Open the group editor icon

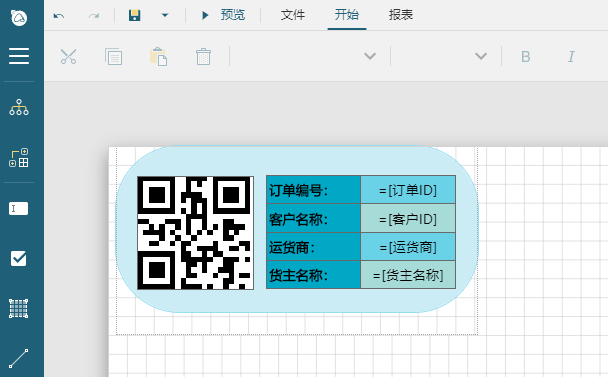coord(19,157)
